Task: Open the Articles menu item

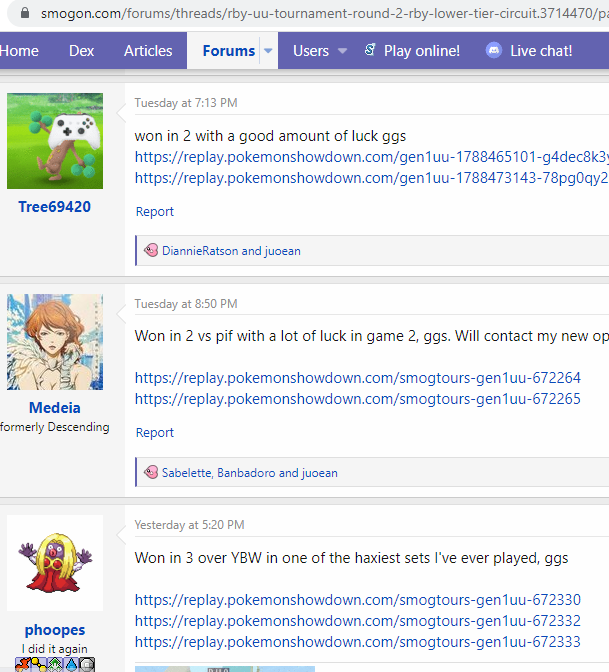Action: [x=148, y=51]
